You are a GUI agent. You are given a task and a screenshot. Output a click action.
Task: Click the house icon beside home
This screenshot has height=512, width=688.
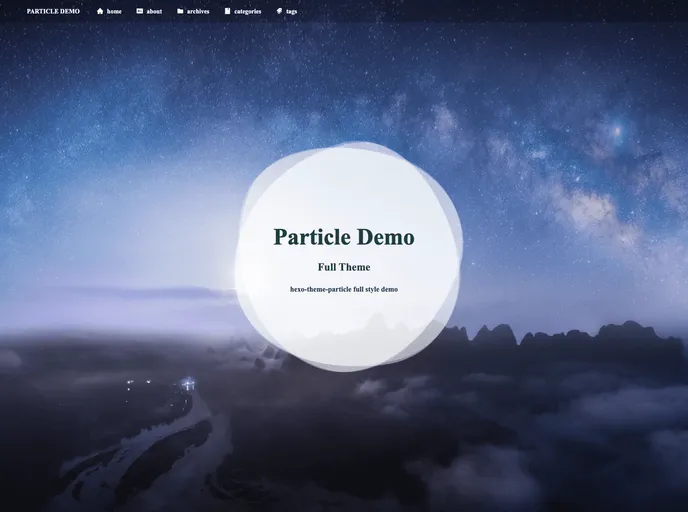(100, 11)
